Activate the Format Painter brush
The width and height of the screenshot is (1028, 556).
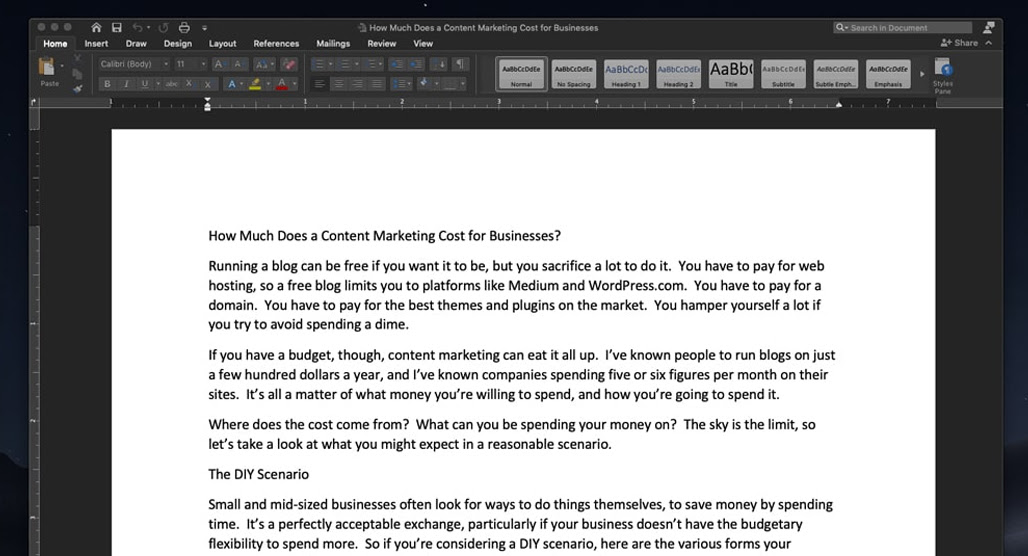77,89
